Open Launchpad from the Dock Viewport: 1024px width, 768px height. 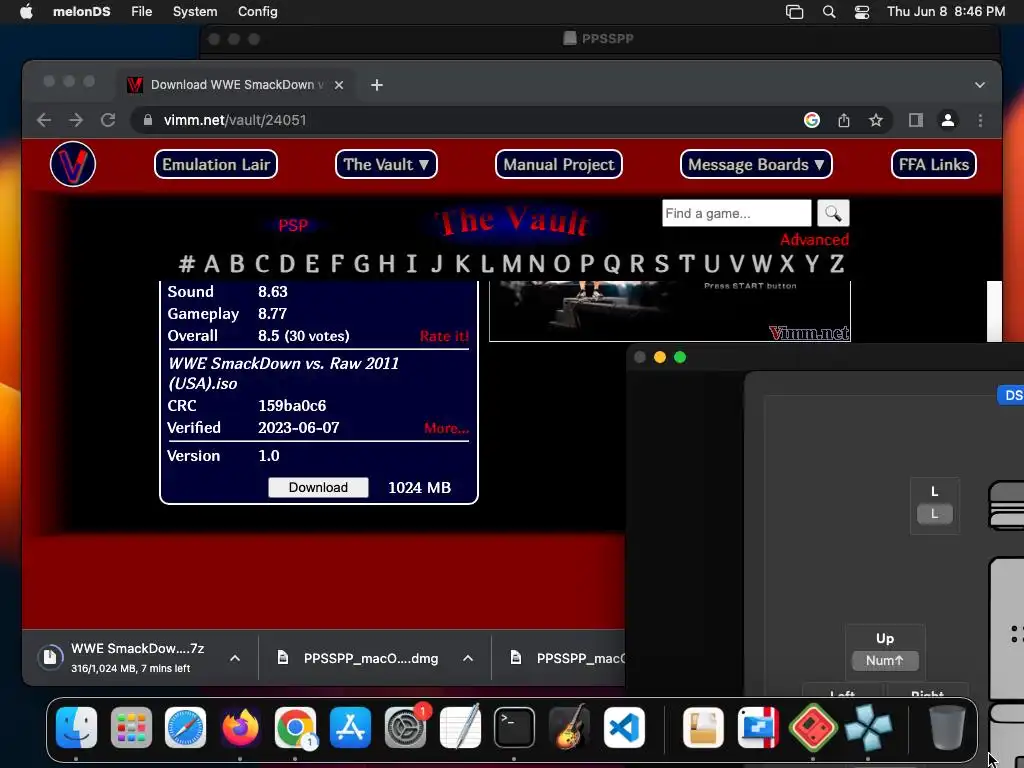pos(131,728)
